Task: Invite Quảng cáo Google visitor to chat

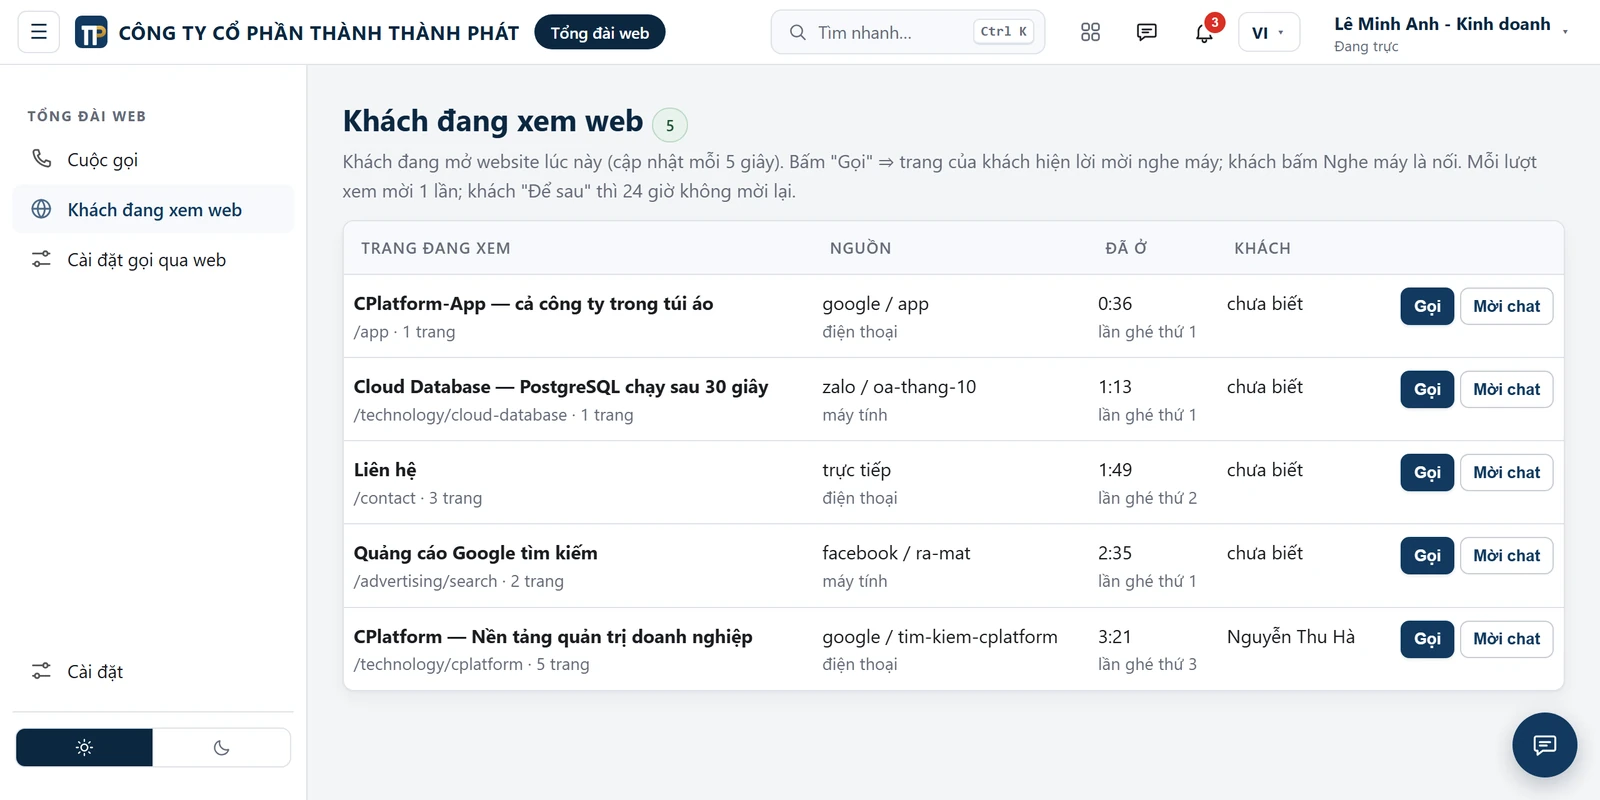Action: [1506, 555]
